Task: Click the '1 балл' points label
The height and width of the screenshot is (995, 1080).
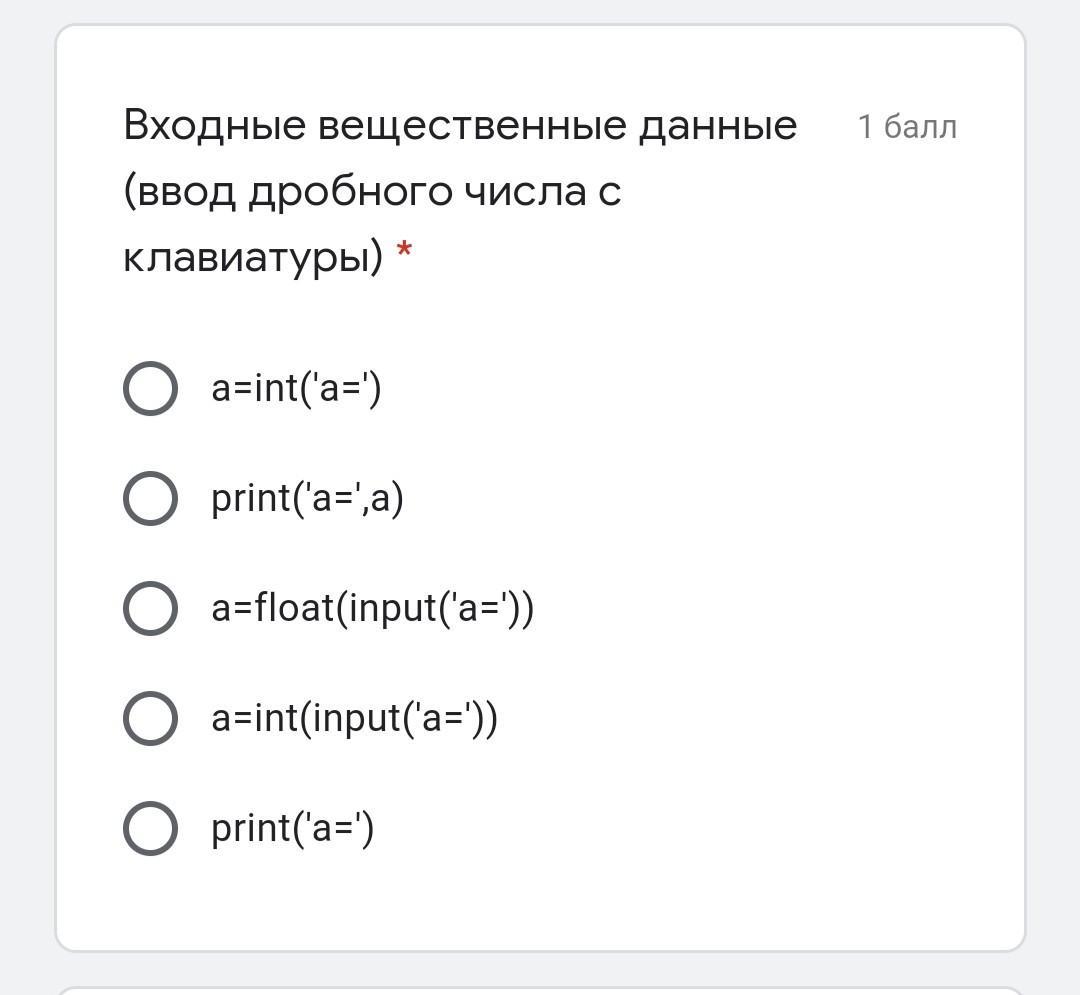Action: [x=907, y=127]
